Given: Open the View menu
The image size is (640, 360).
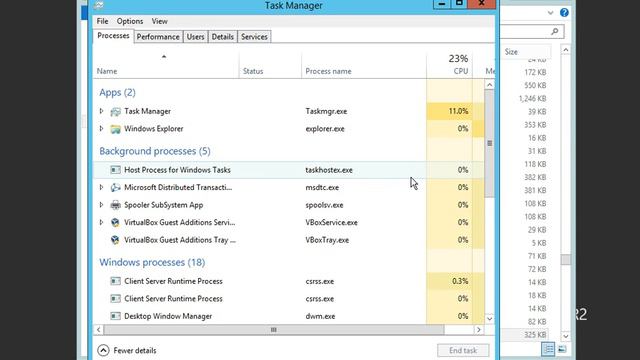Looking at the screenshot, I should 160,21.
